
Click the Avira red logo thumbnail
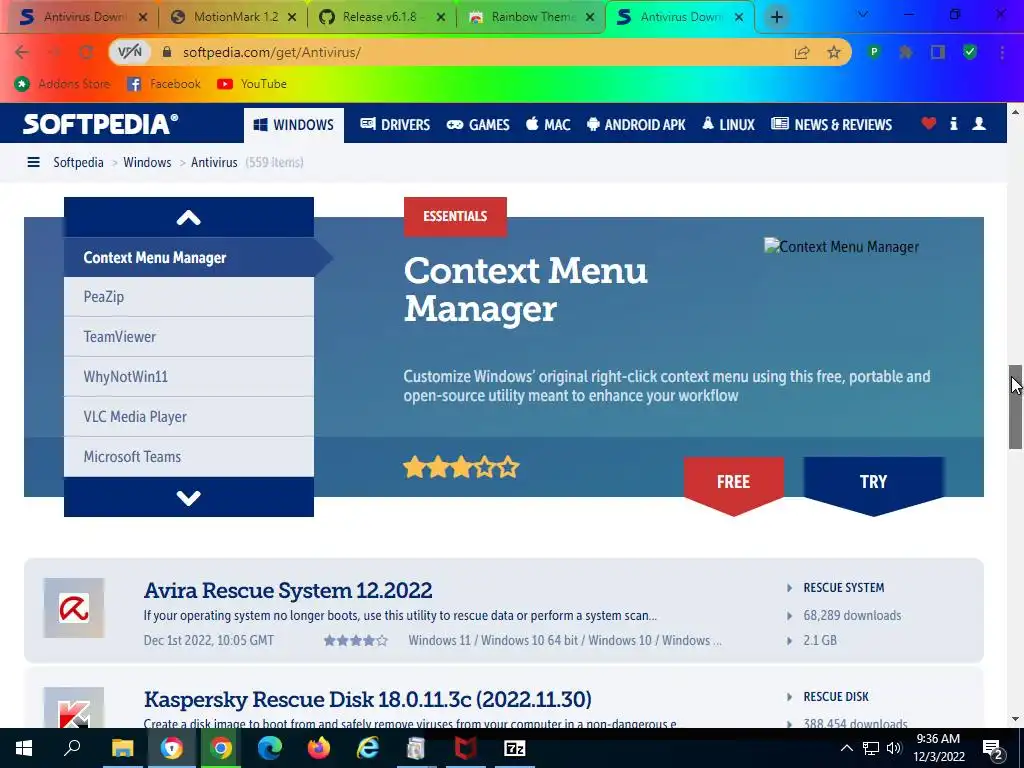pyautogui.click(x=74, y=608)
